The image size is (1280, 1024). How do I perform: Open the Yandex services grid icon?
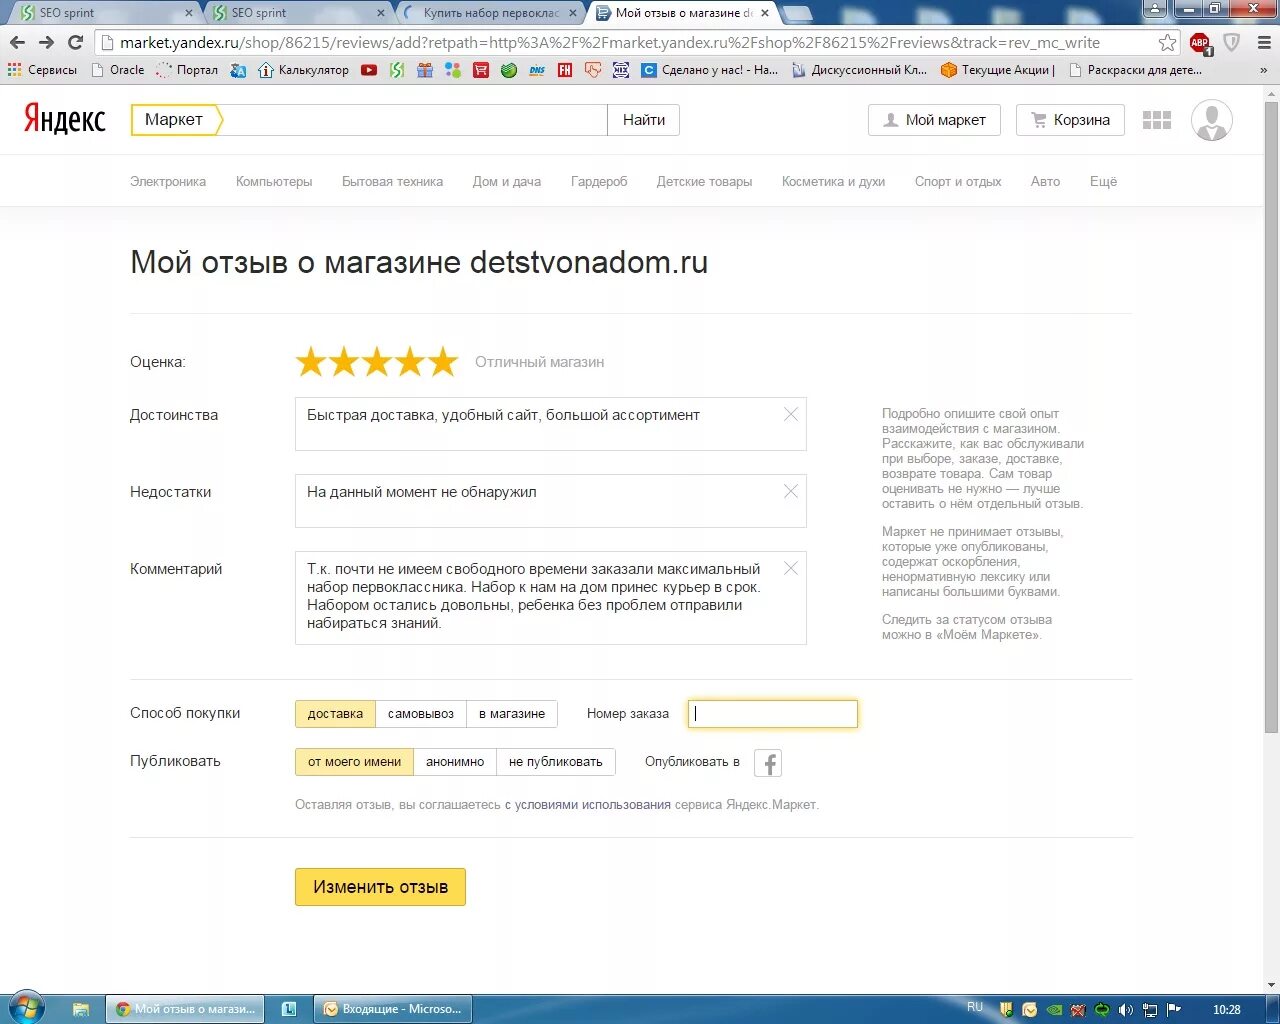click(1157, 120)
